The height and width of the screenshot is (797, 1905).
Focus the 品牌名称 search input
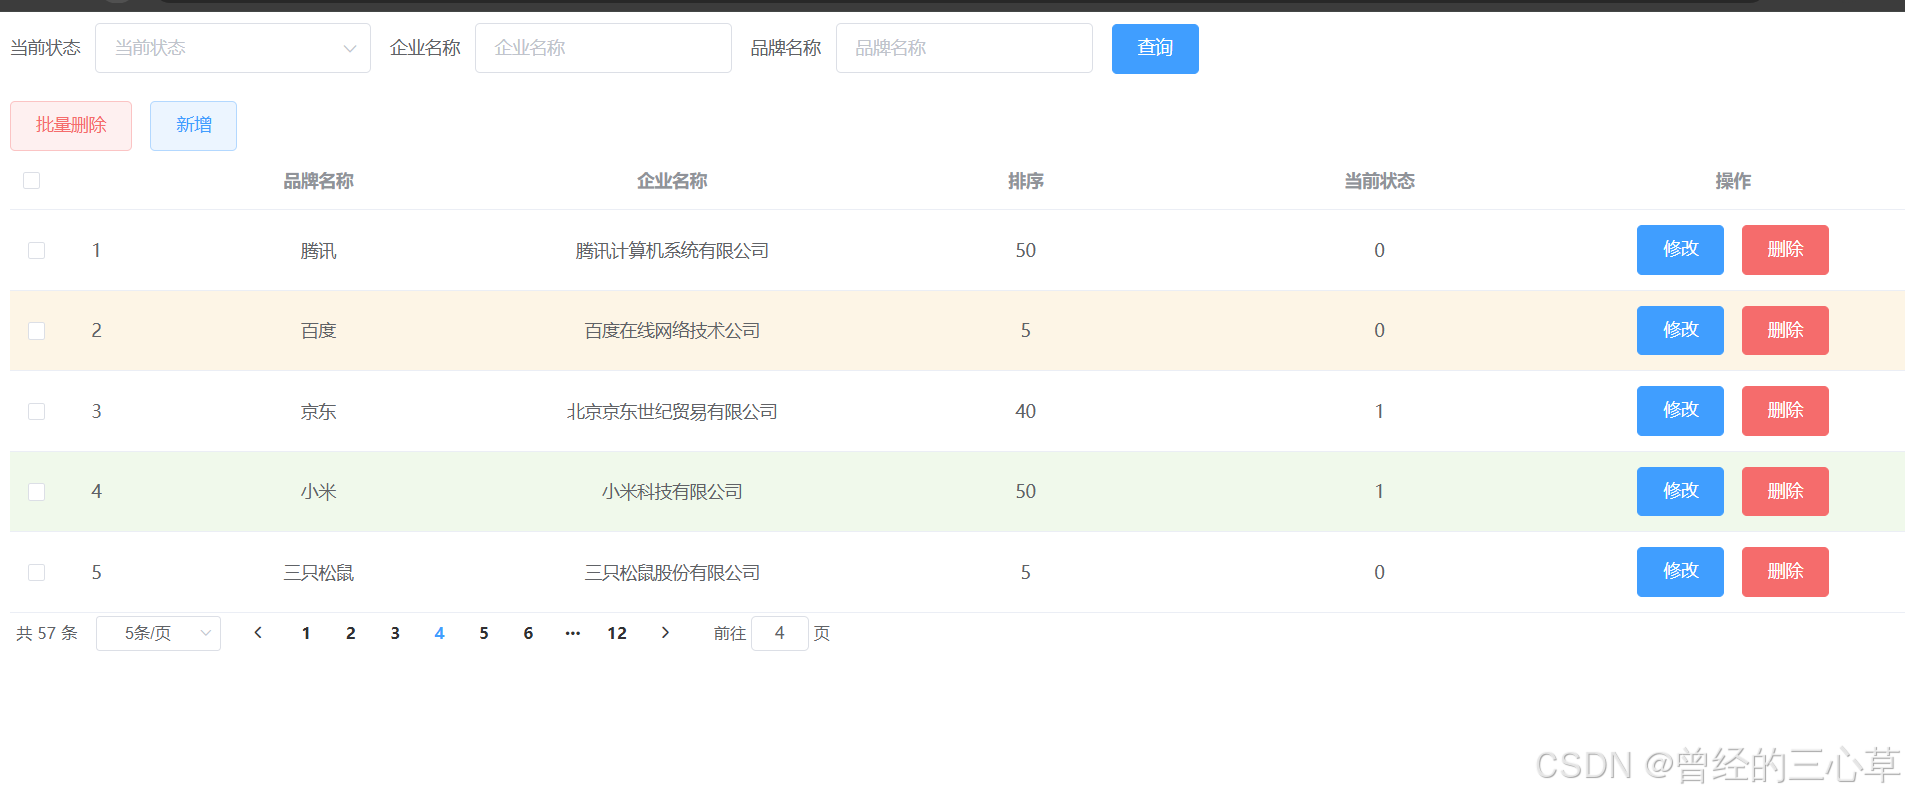tap(964, 48)
